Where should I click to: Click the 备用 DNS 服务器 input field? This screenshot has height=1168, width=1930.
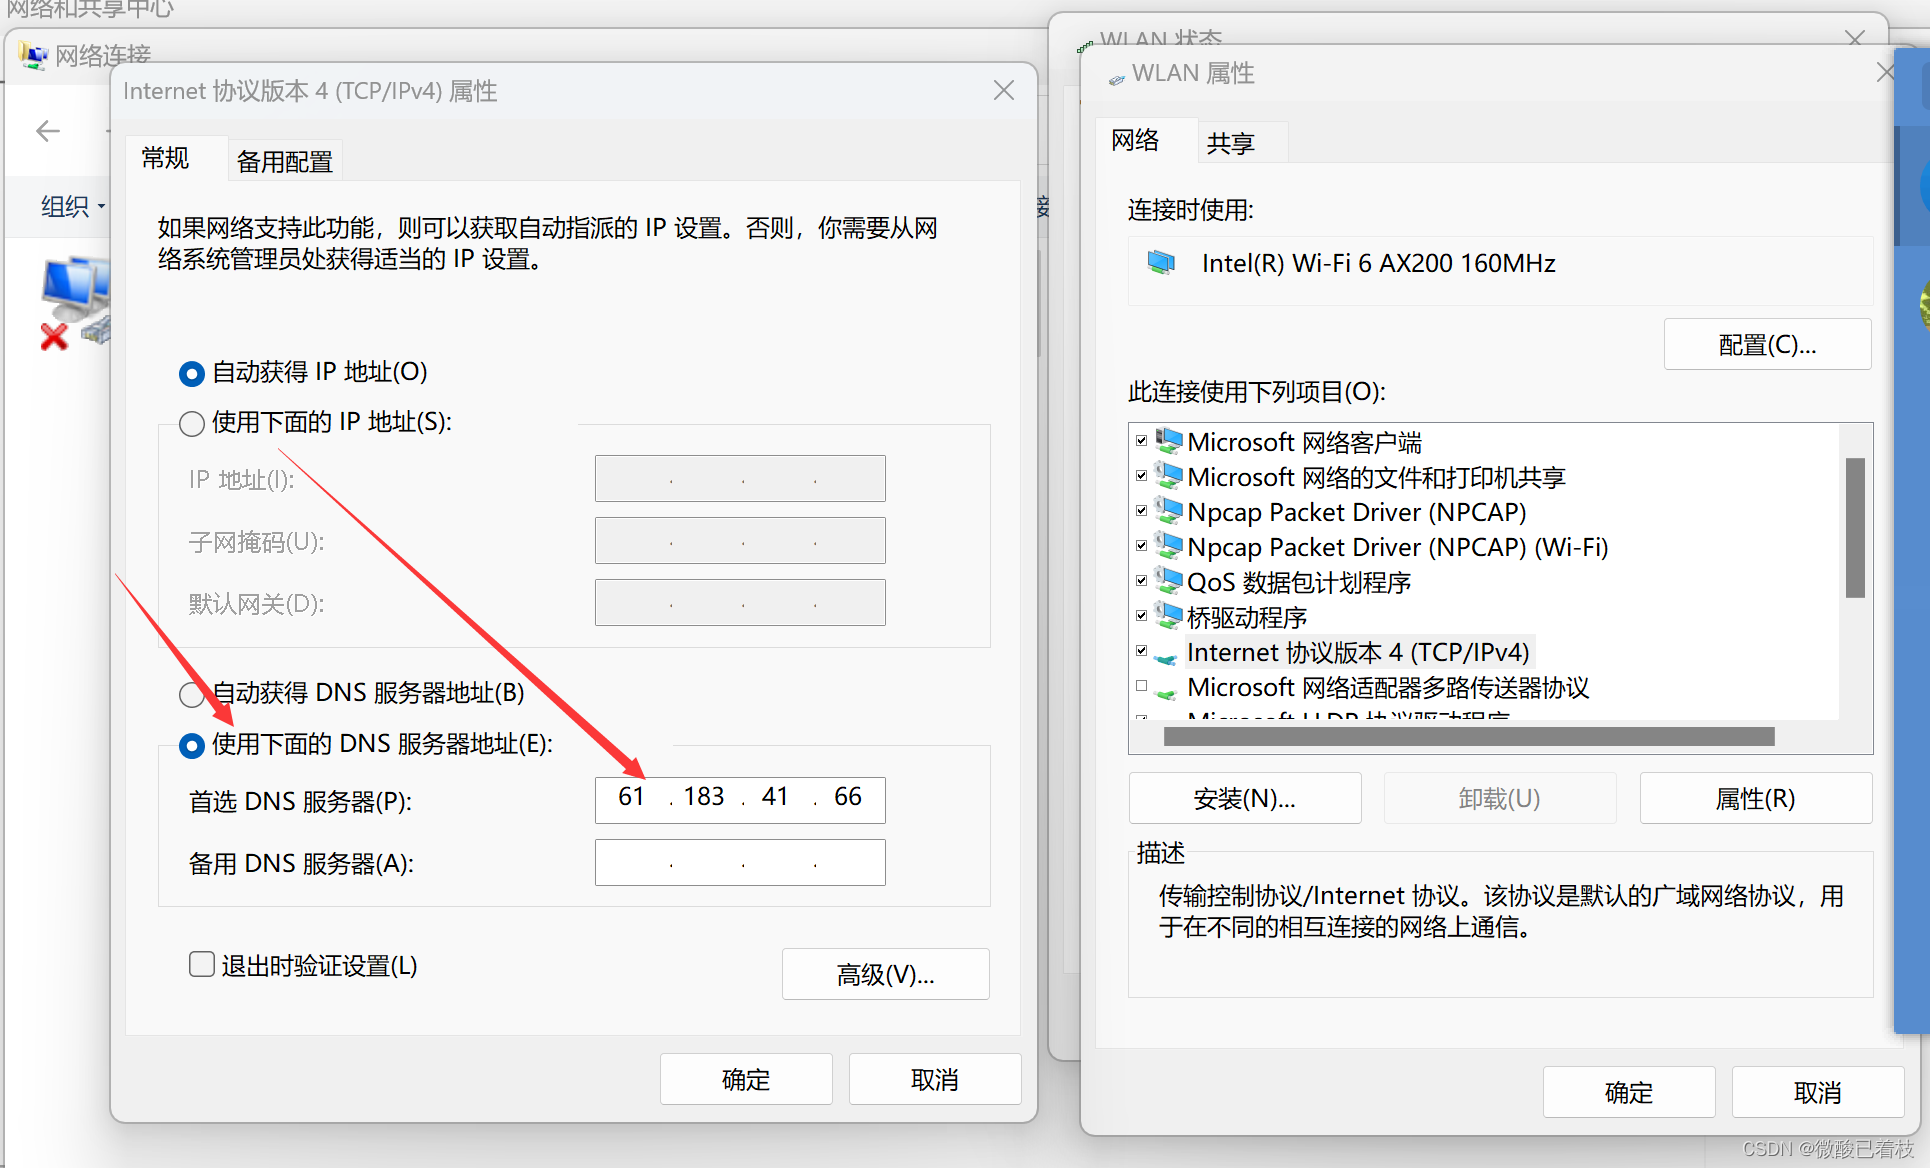(740, 862)
